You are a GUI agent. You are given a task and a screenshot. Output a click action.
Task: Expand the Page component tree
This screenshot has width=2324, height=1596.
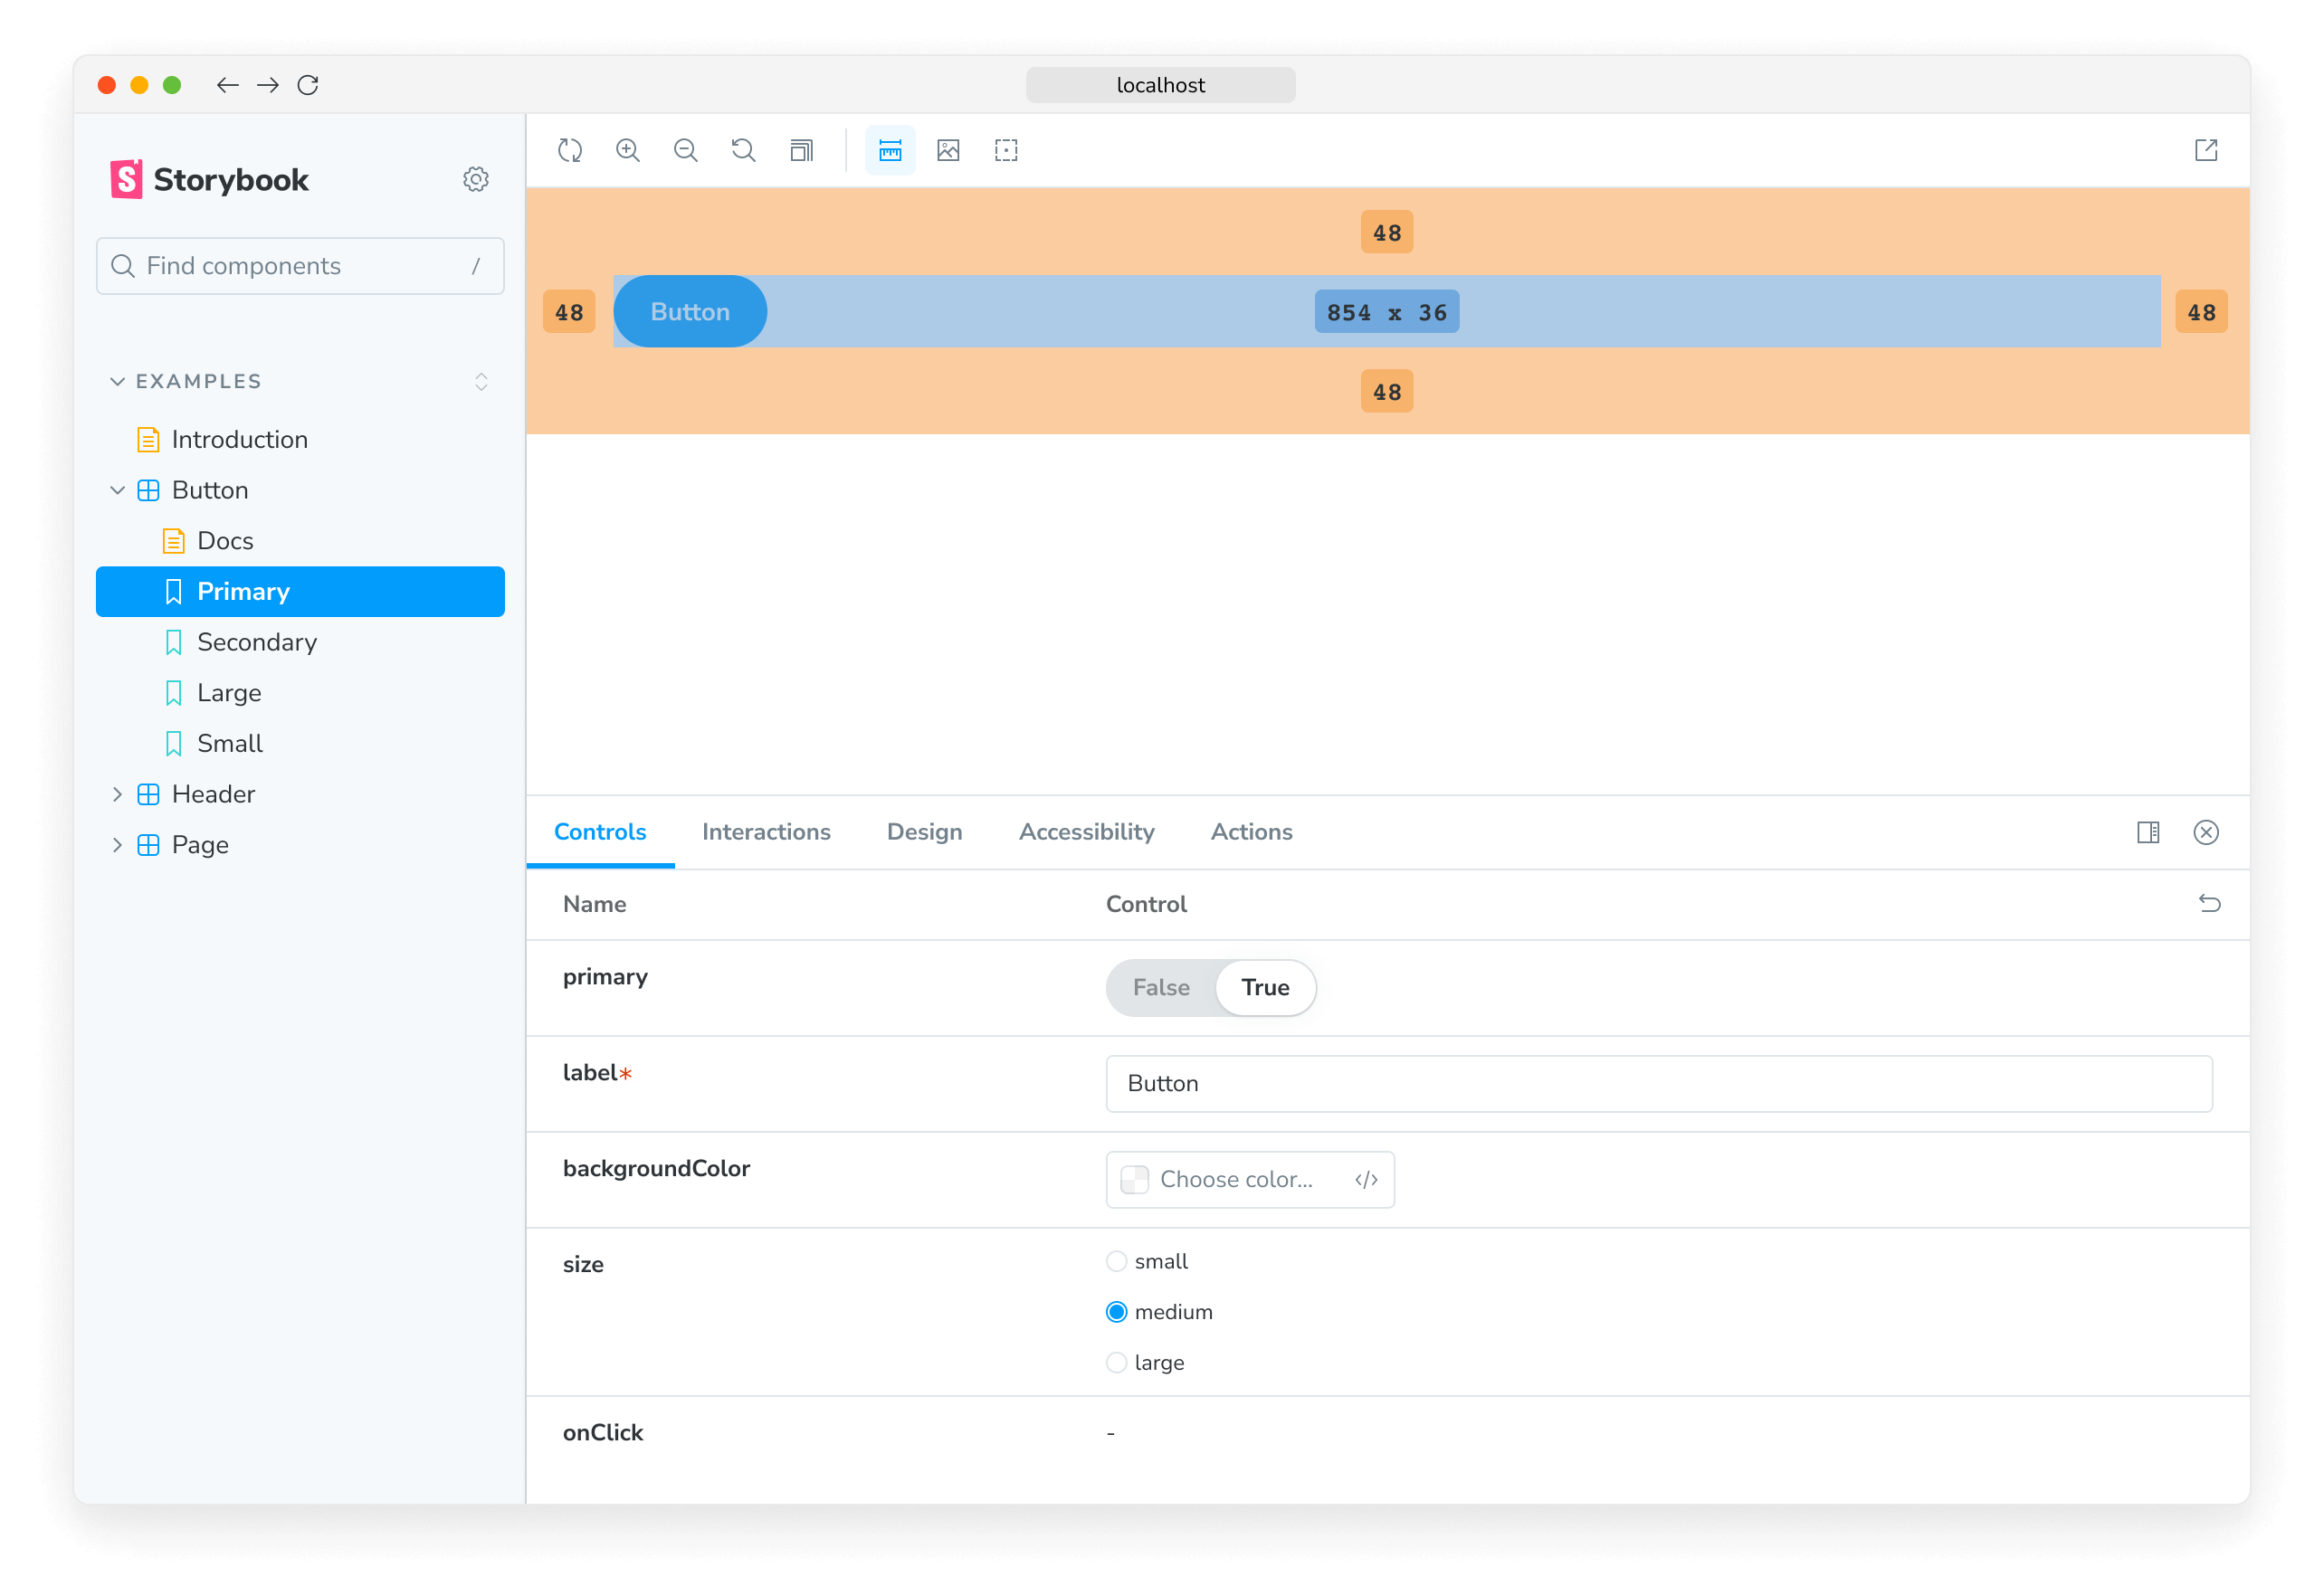[115, 844]
